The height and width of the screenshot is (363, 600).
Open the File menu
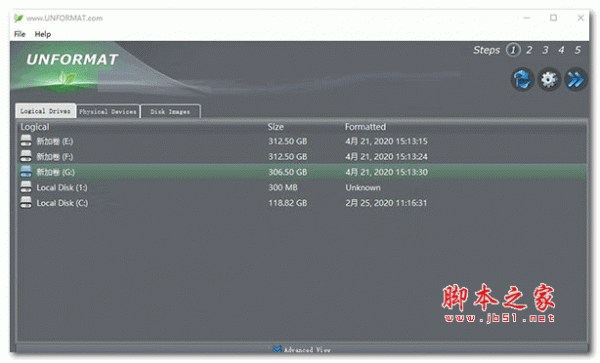[20, 34]
